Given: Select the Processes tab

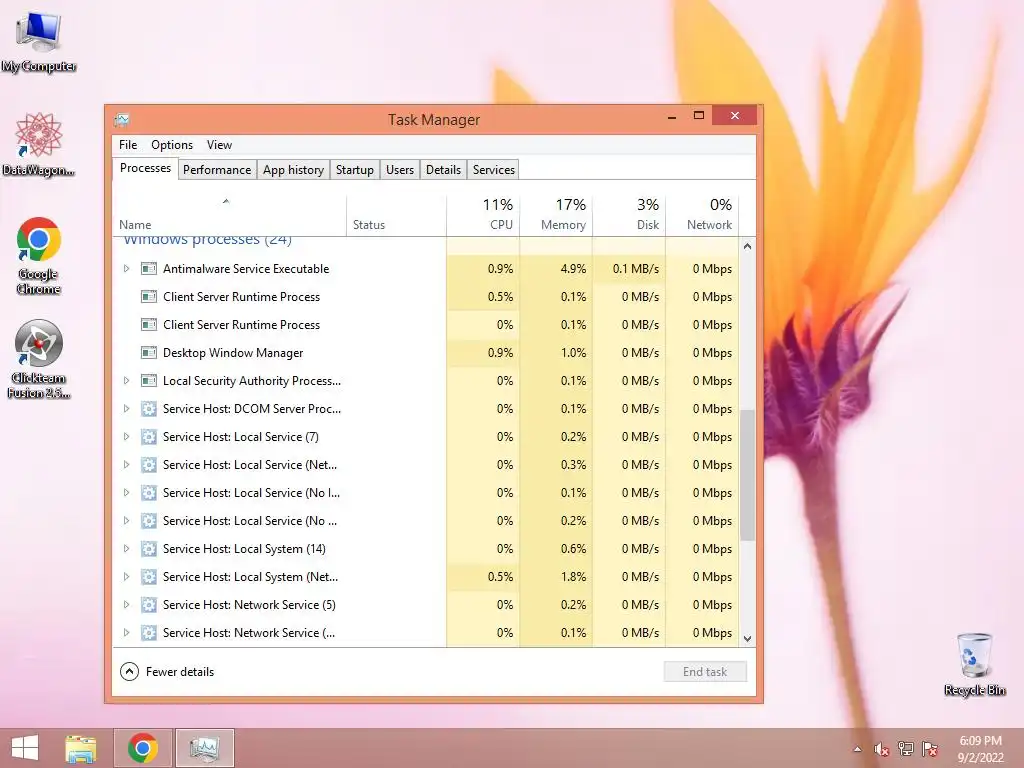Looking at the screenshot, I should coord(146,168).
